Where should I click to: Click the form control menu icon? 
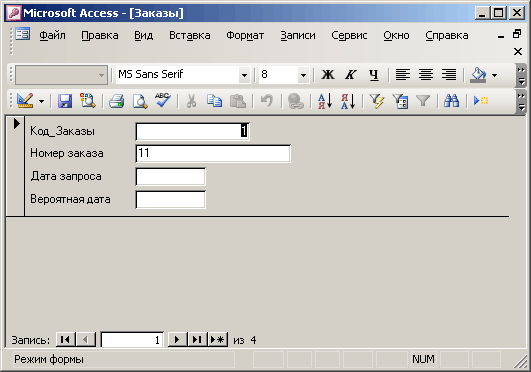click(22, 34)
